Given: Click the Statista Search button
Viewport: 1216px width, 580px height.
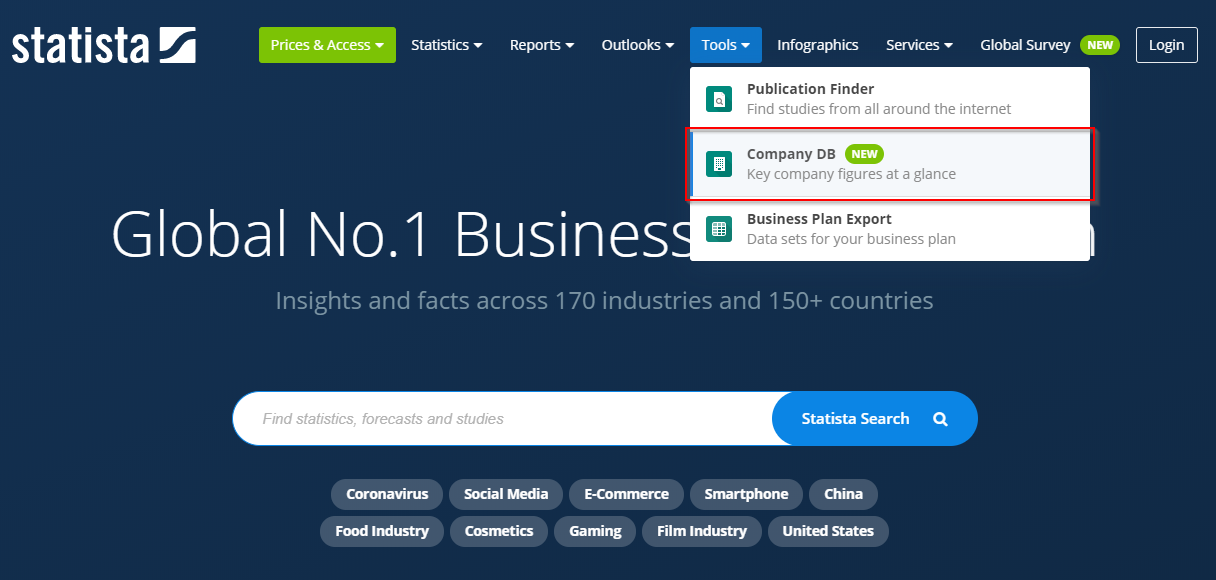Looking at the screenshot, I should pyautogui.click(x=875, y=419).
